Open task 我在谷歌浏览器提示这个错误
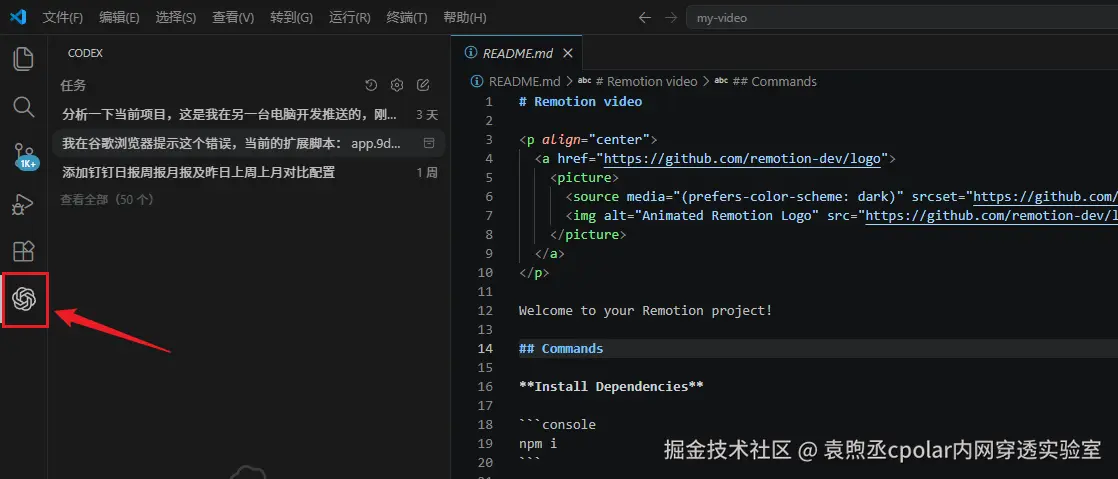The image size is (1118, 479). point(249,143)
